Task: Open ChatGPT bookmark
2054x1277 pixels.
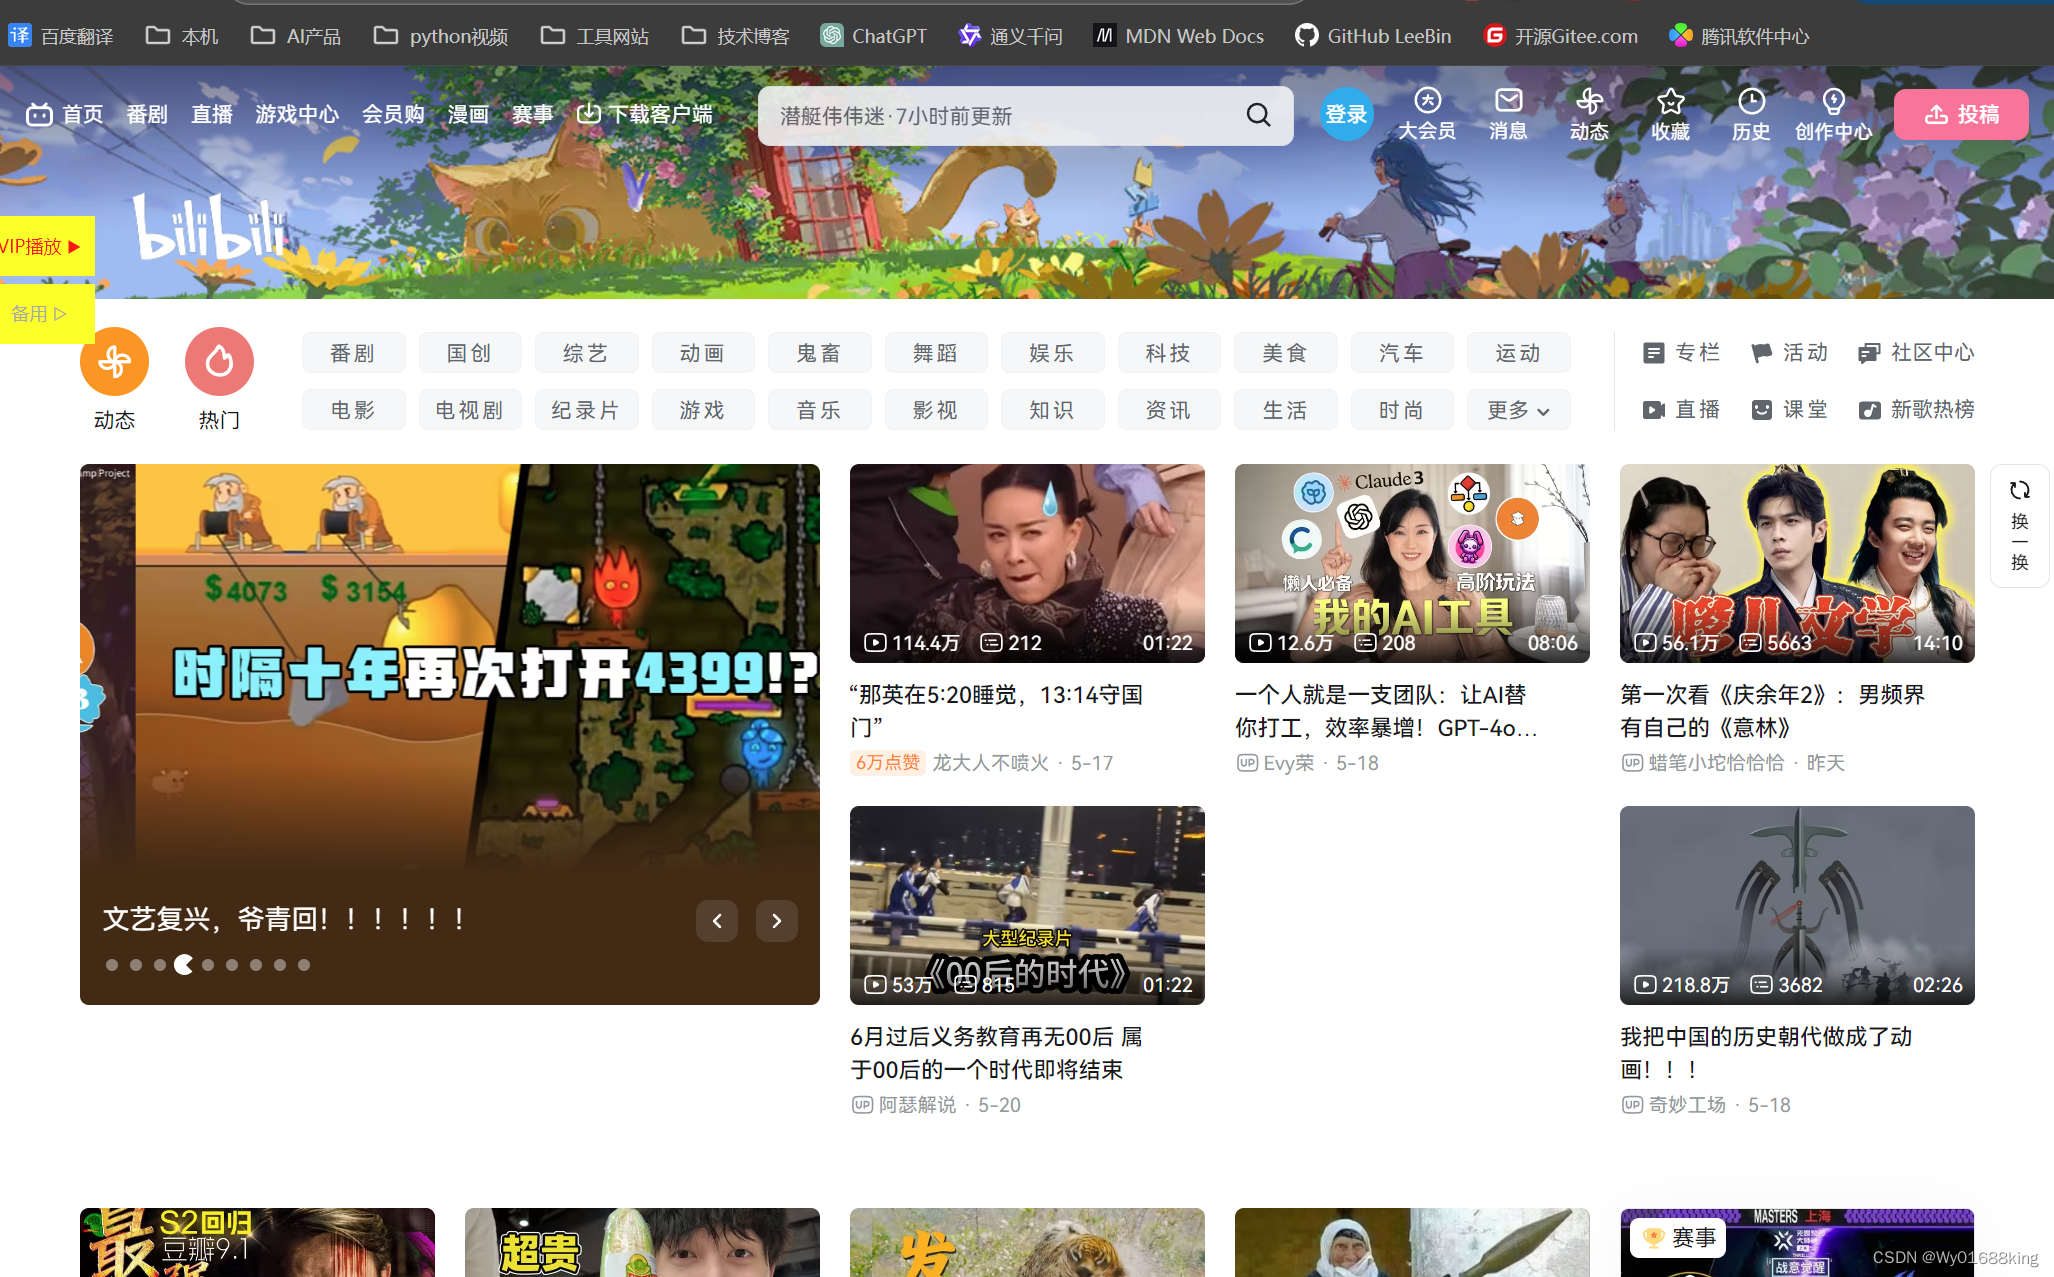Action: click(874, 36)
